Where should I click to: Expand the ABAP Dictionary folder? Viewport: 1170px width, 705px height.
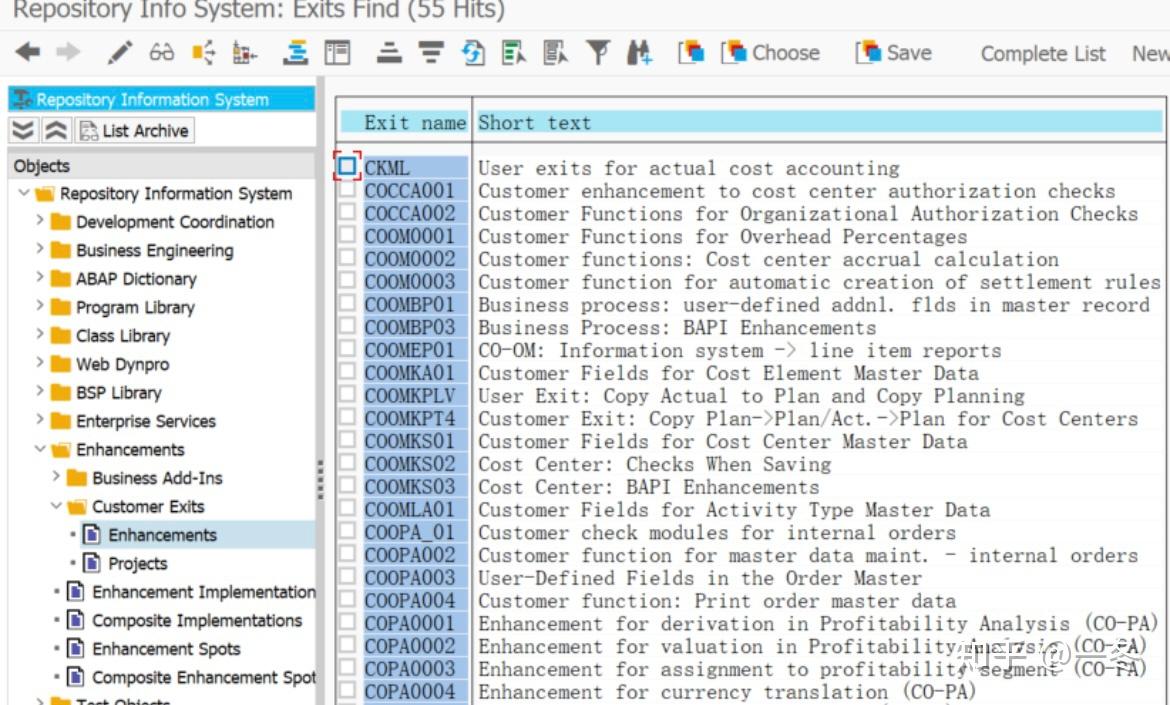coord(40,278)
